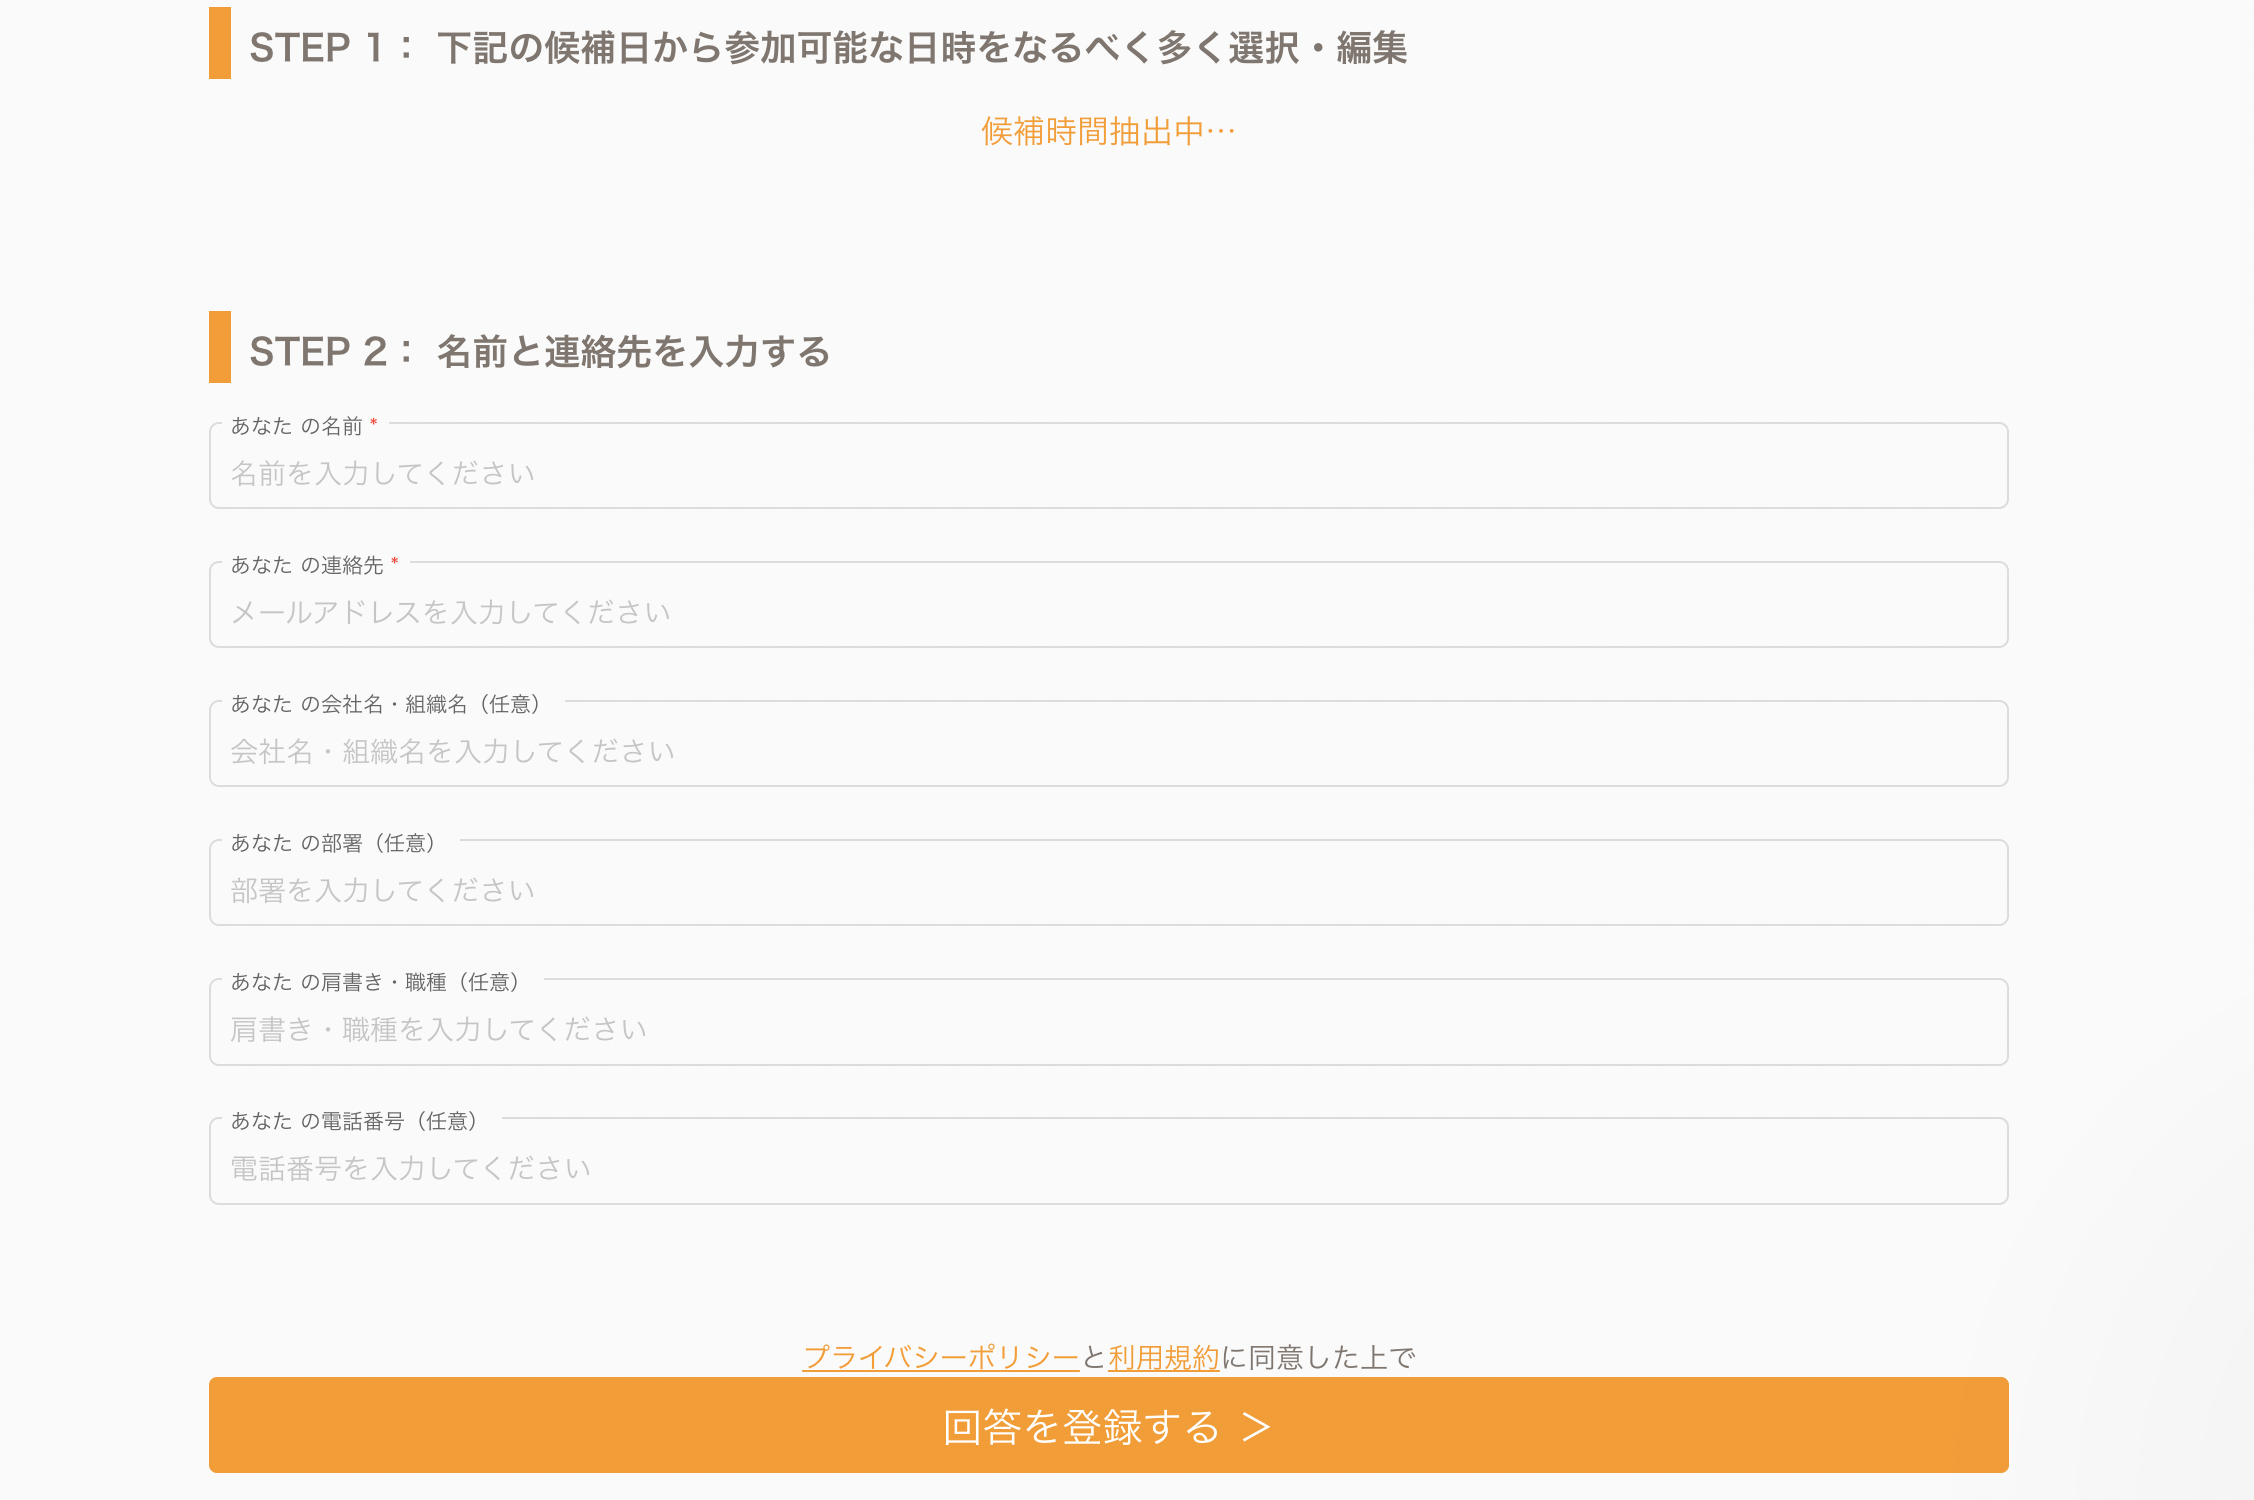Click the あなた の名前 field label

coord(296,426)
